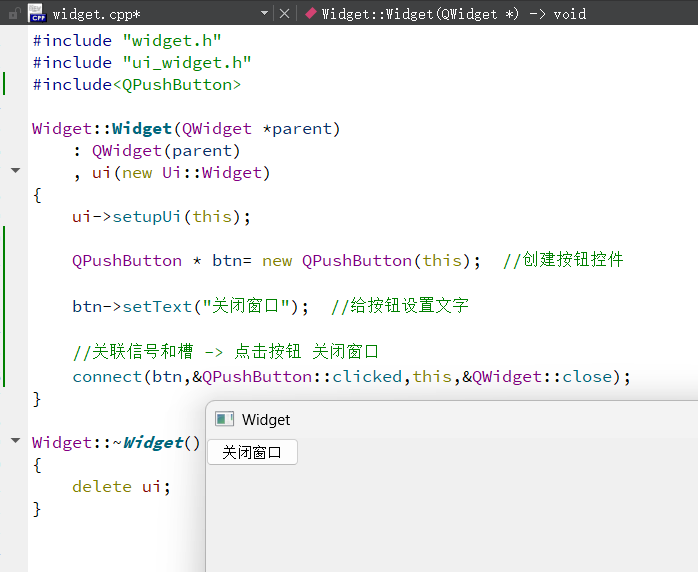Click the //给按钮设置文字 comment

(400, 306)
